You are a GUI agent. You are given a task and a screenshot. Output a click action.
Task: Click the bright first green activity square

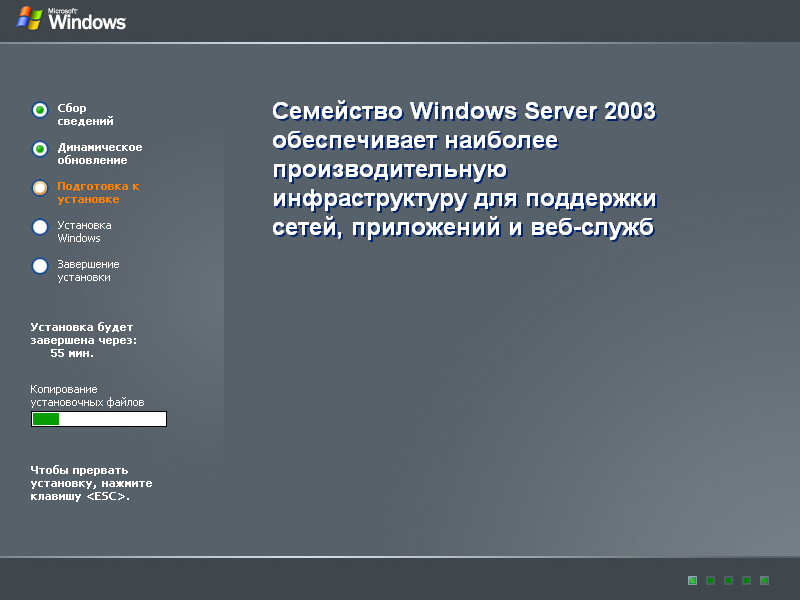692,580
